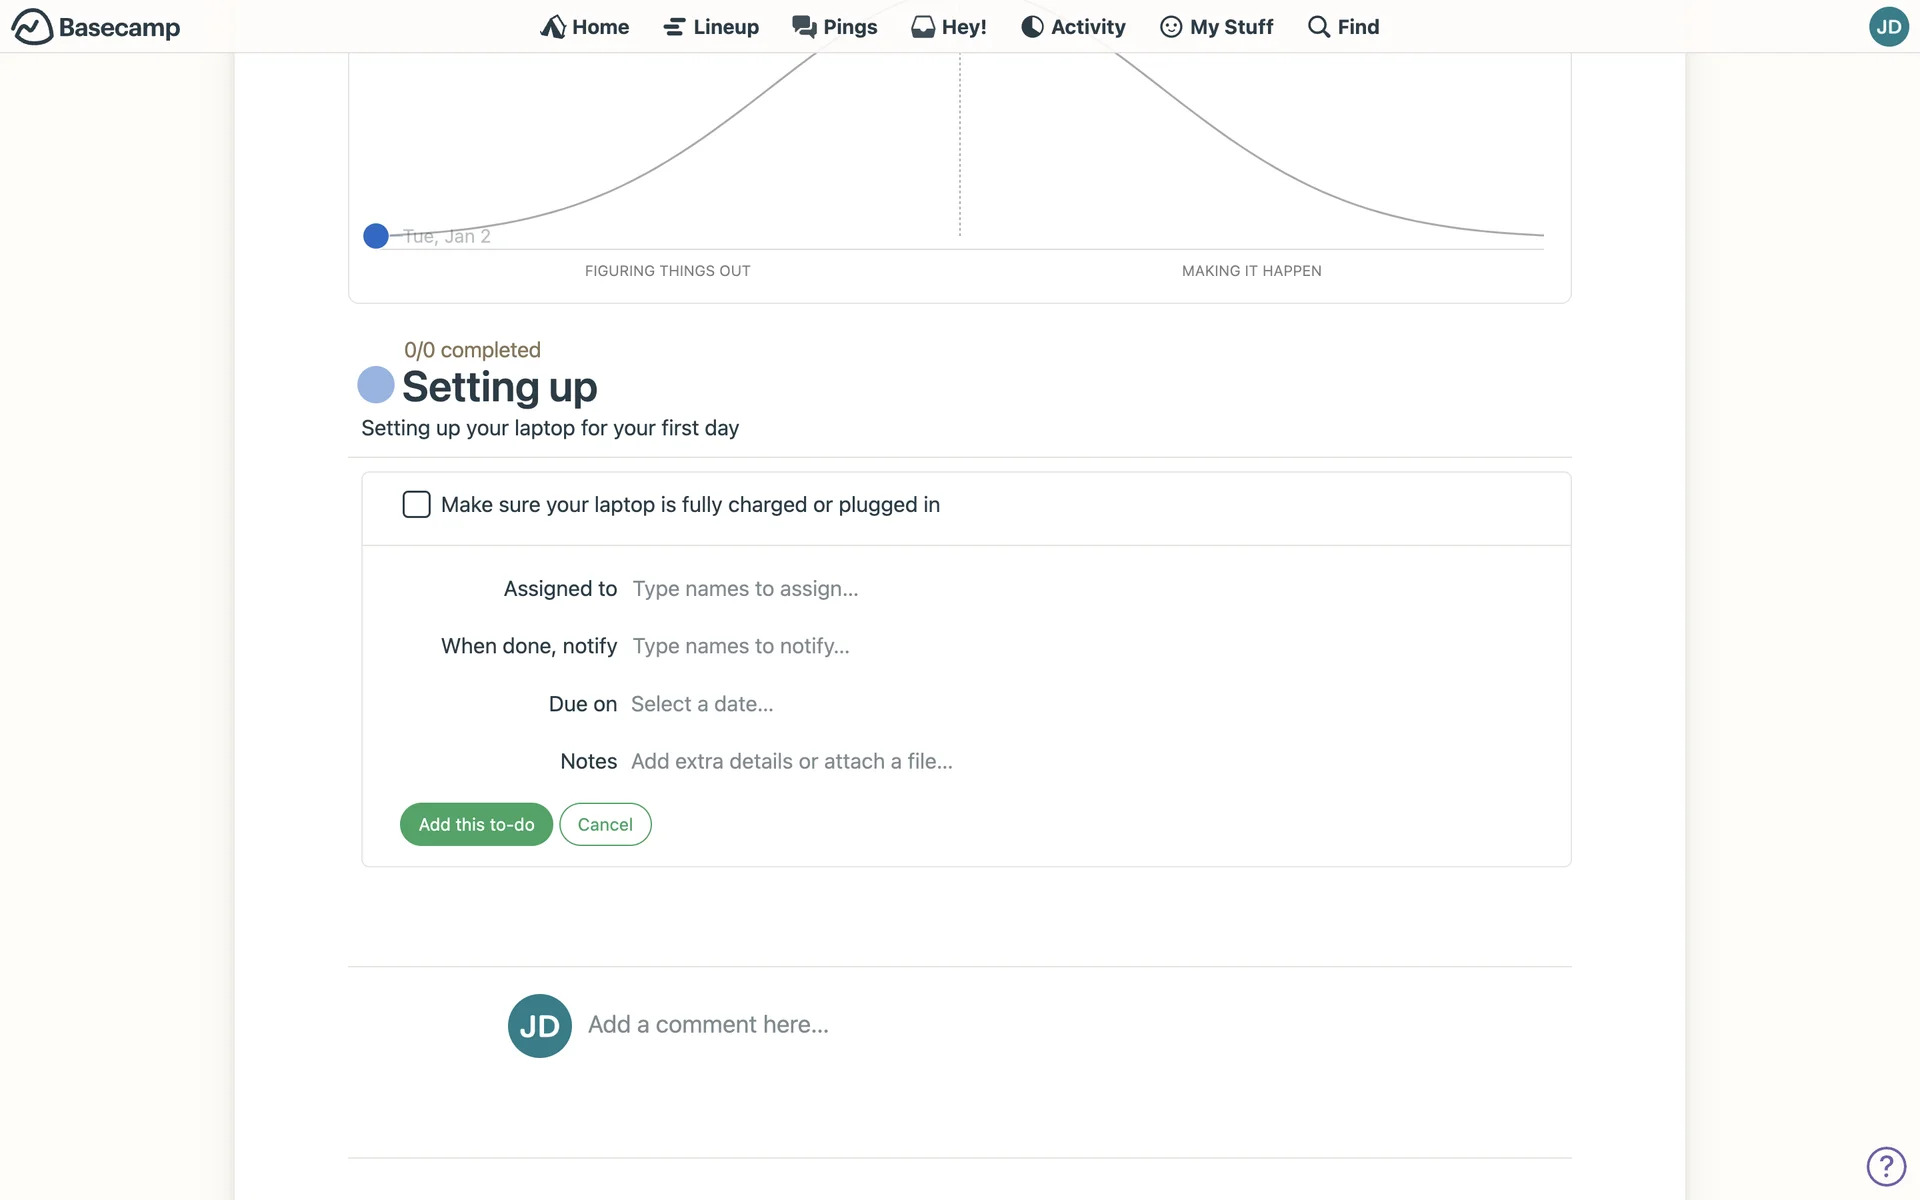This screenshot has width=1920, height=1200.
Task: Open the JD profile avatar menu
Action: [1888, 27]
